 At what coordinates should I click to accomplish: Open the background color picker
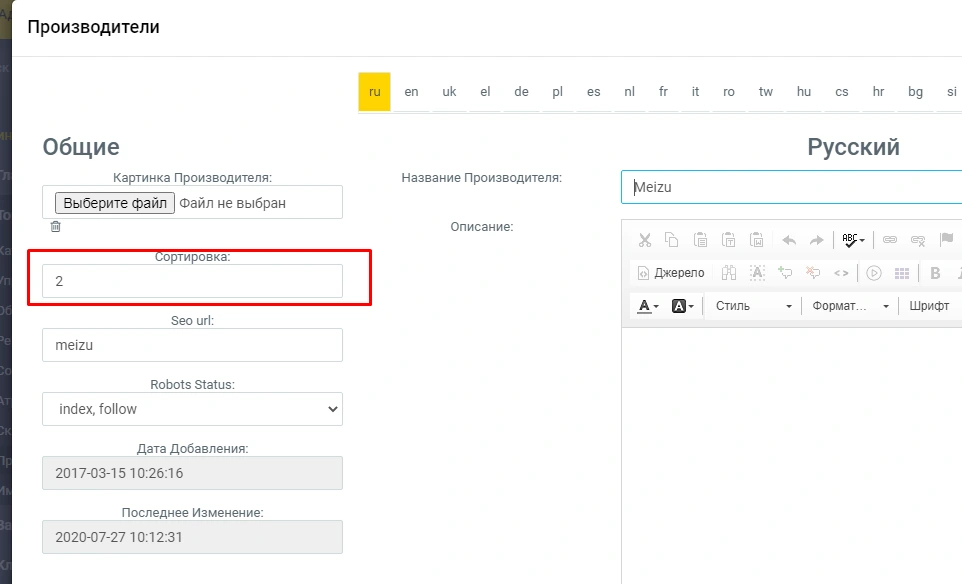click(683, 306)
